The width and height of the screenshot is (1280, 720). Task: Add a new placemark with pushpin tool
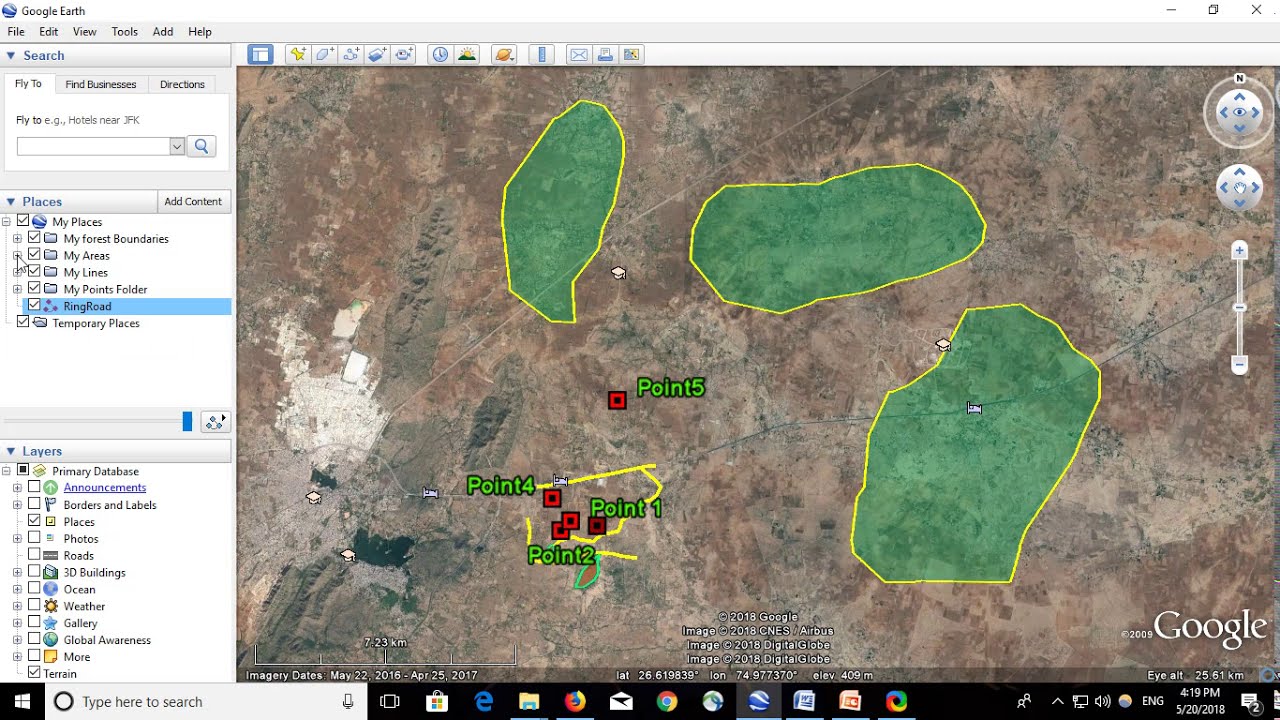pyautogui.click(x=297, y=55)
